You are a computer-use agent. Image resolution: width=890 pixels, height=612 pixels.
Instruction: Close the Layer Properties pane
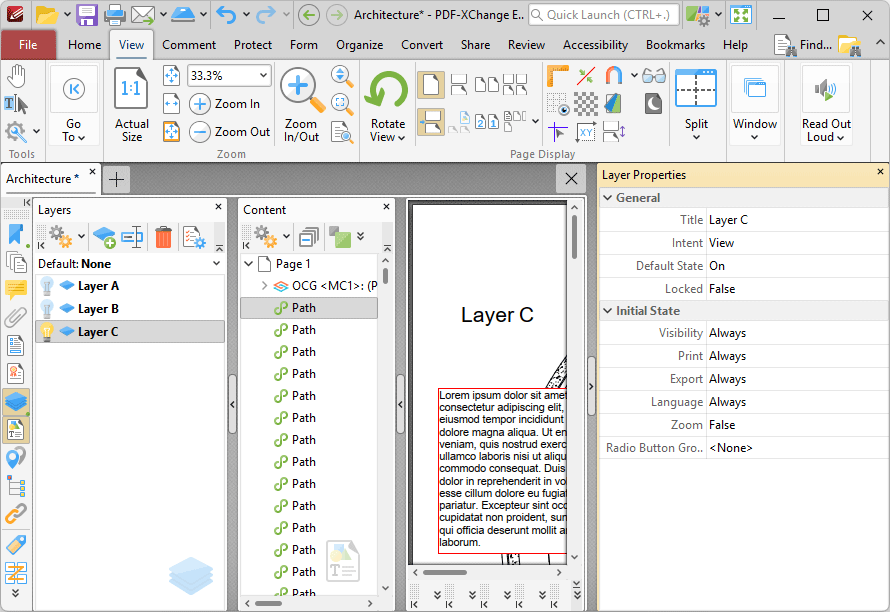(880, 171)
